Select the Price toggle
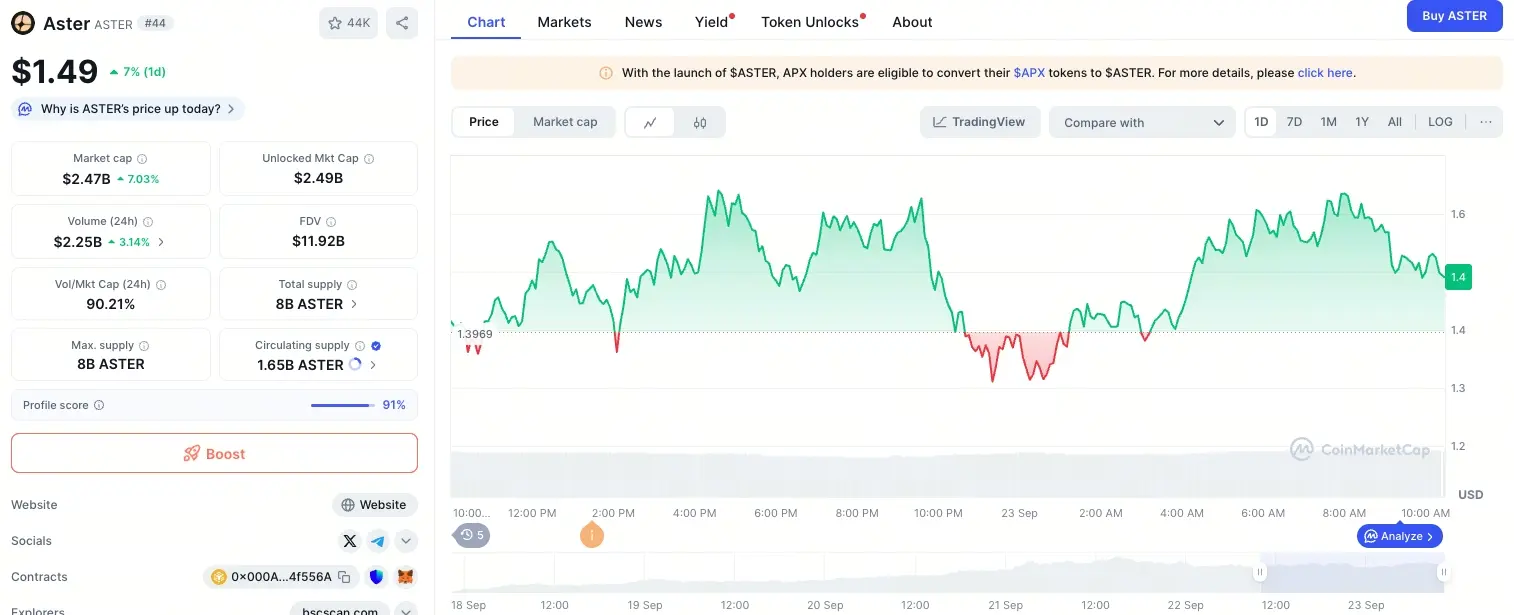 click(484, 122)
